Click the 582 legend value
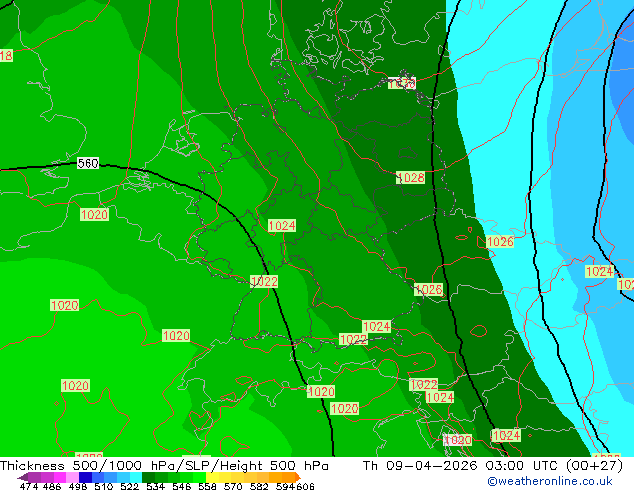The width and height of the screenshot is (634, 490). [259, 486]
